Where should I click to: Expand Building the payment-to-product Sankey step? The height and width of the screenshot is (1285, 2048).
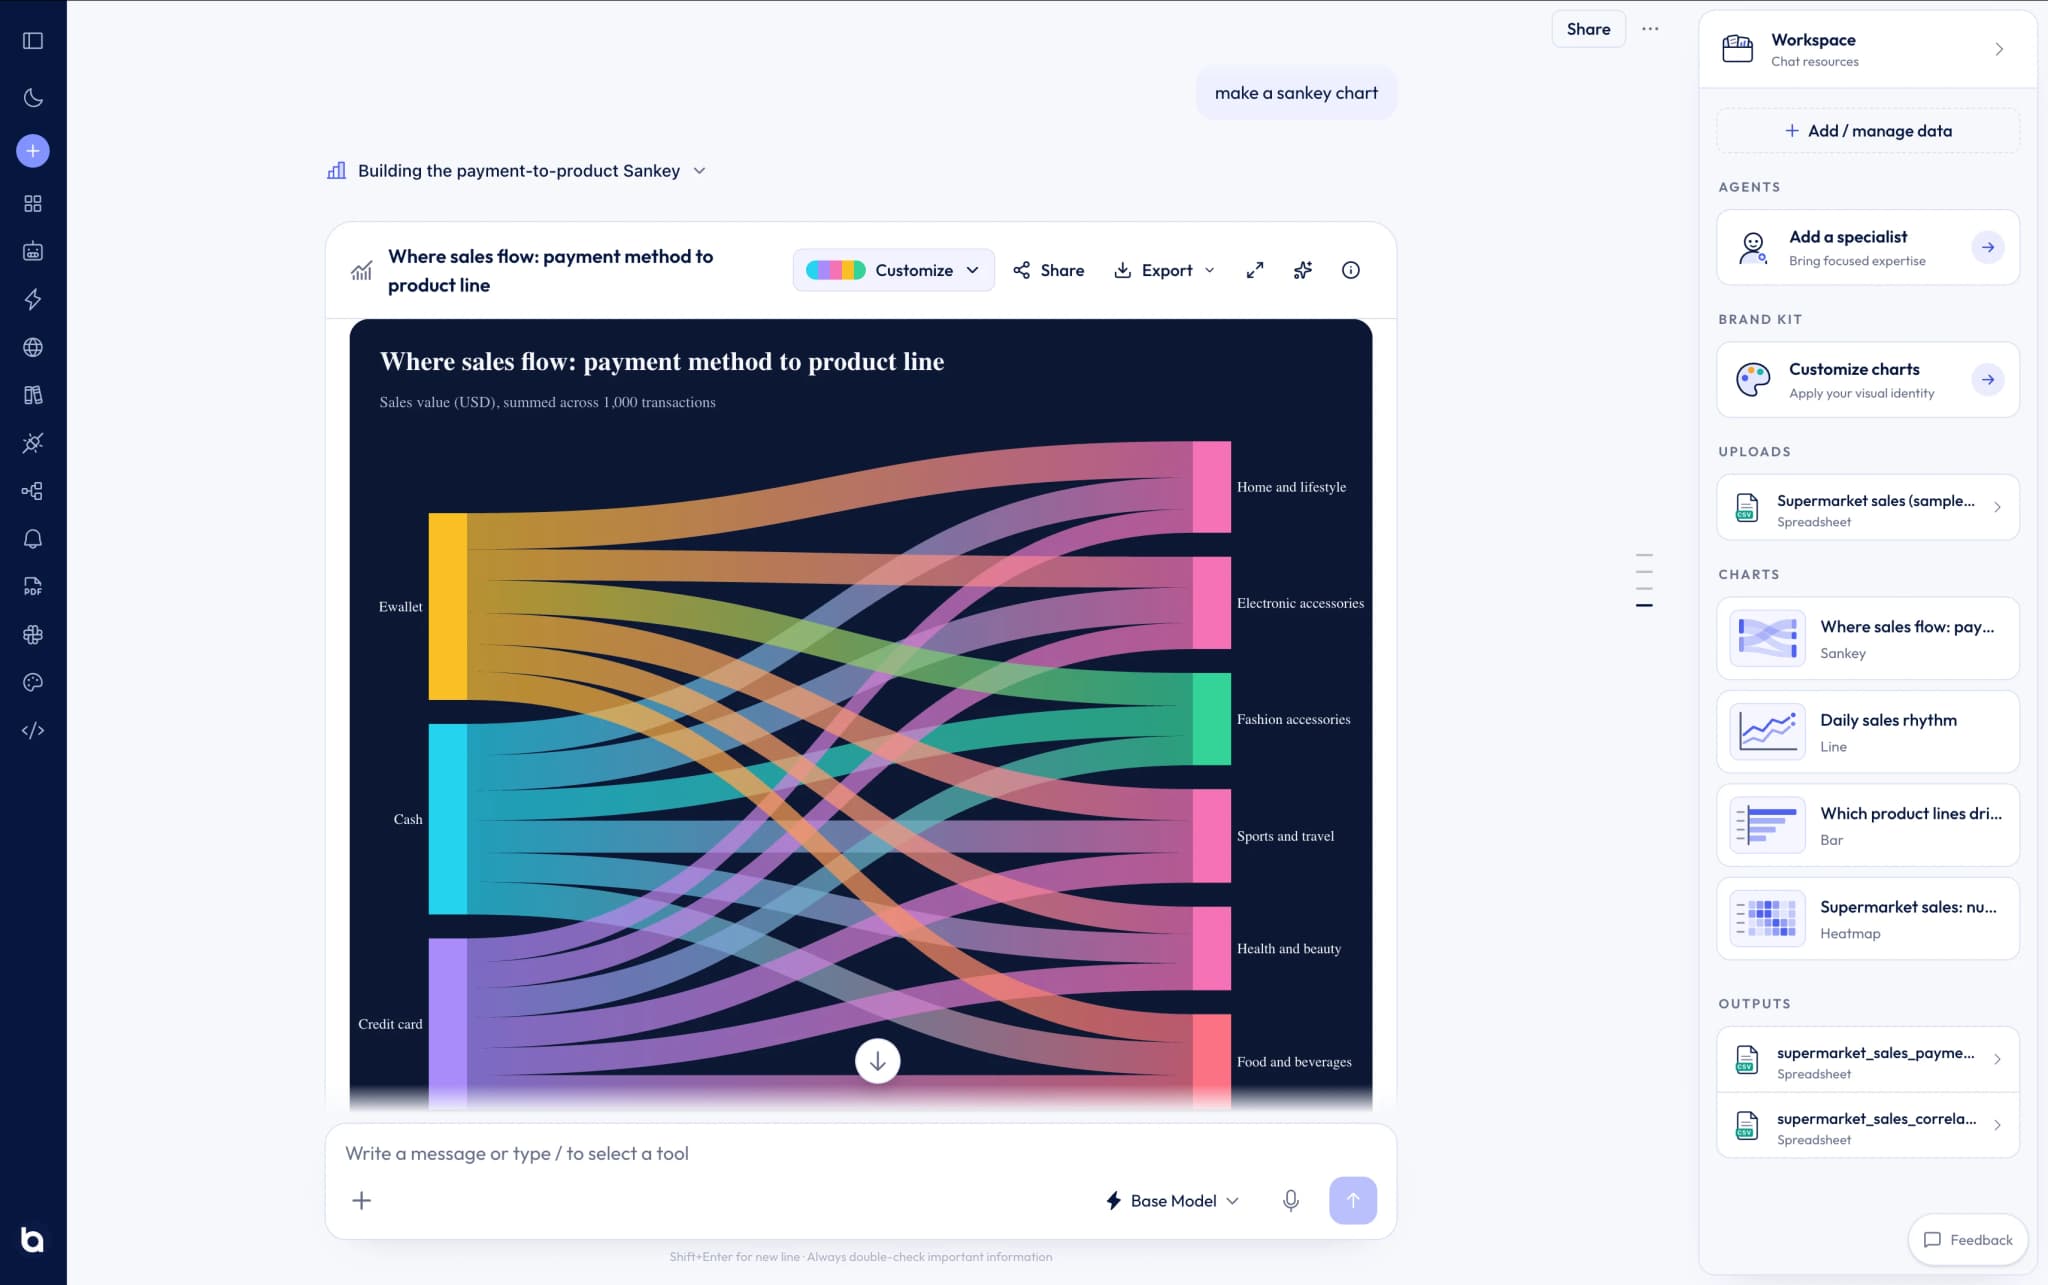[517, 171]
